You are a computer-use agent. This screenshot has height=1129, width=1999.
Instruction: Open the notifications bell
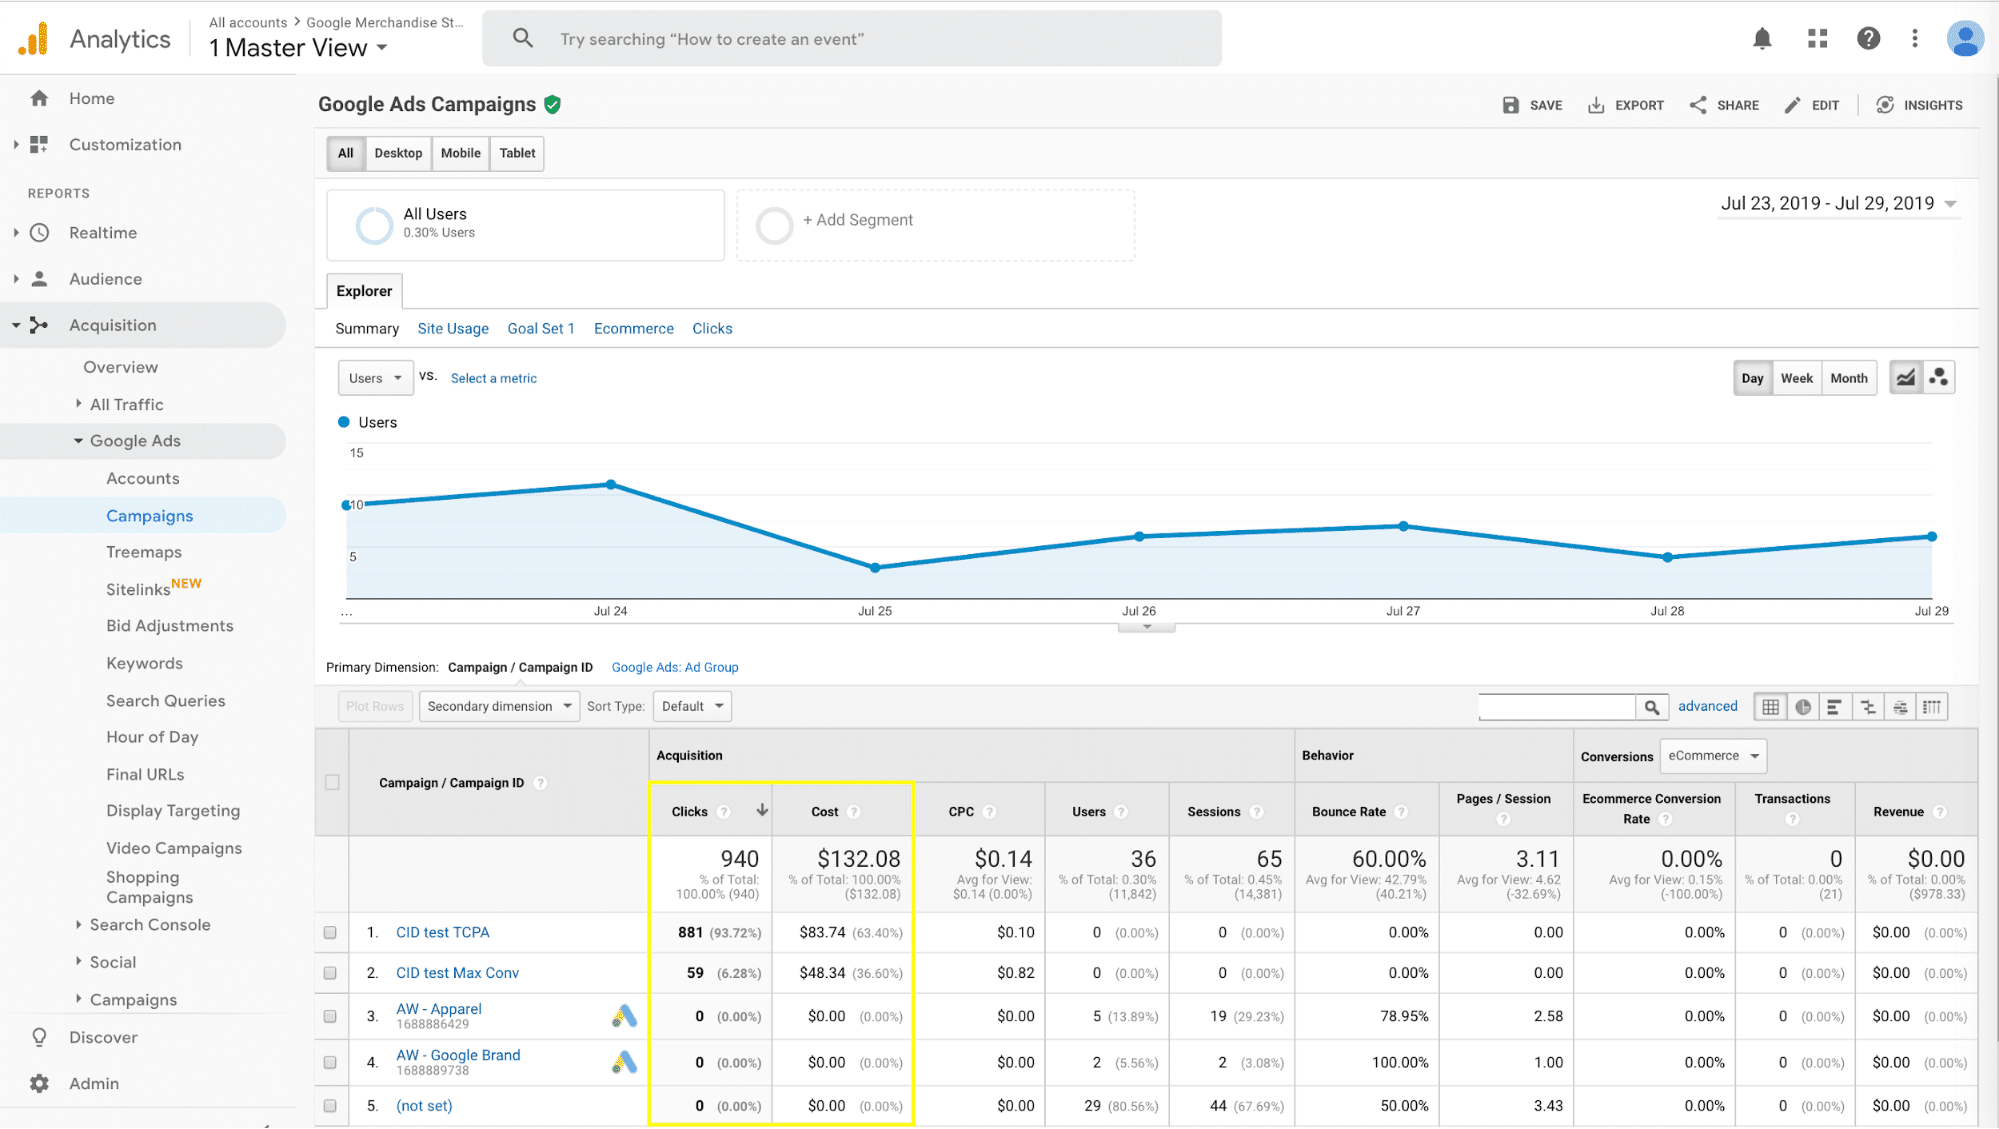tap(1762, 39)
